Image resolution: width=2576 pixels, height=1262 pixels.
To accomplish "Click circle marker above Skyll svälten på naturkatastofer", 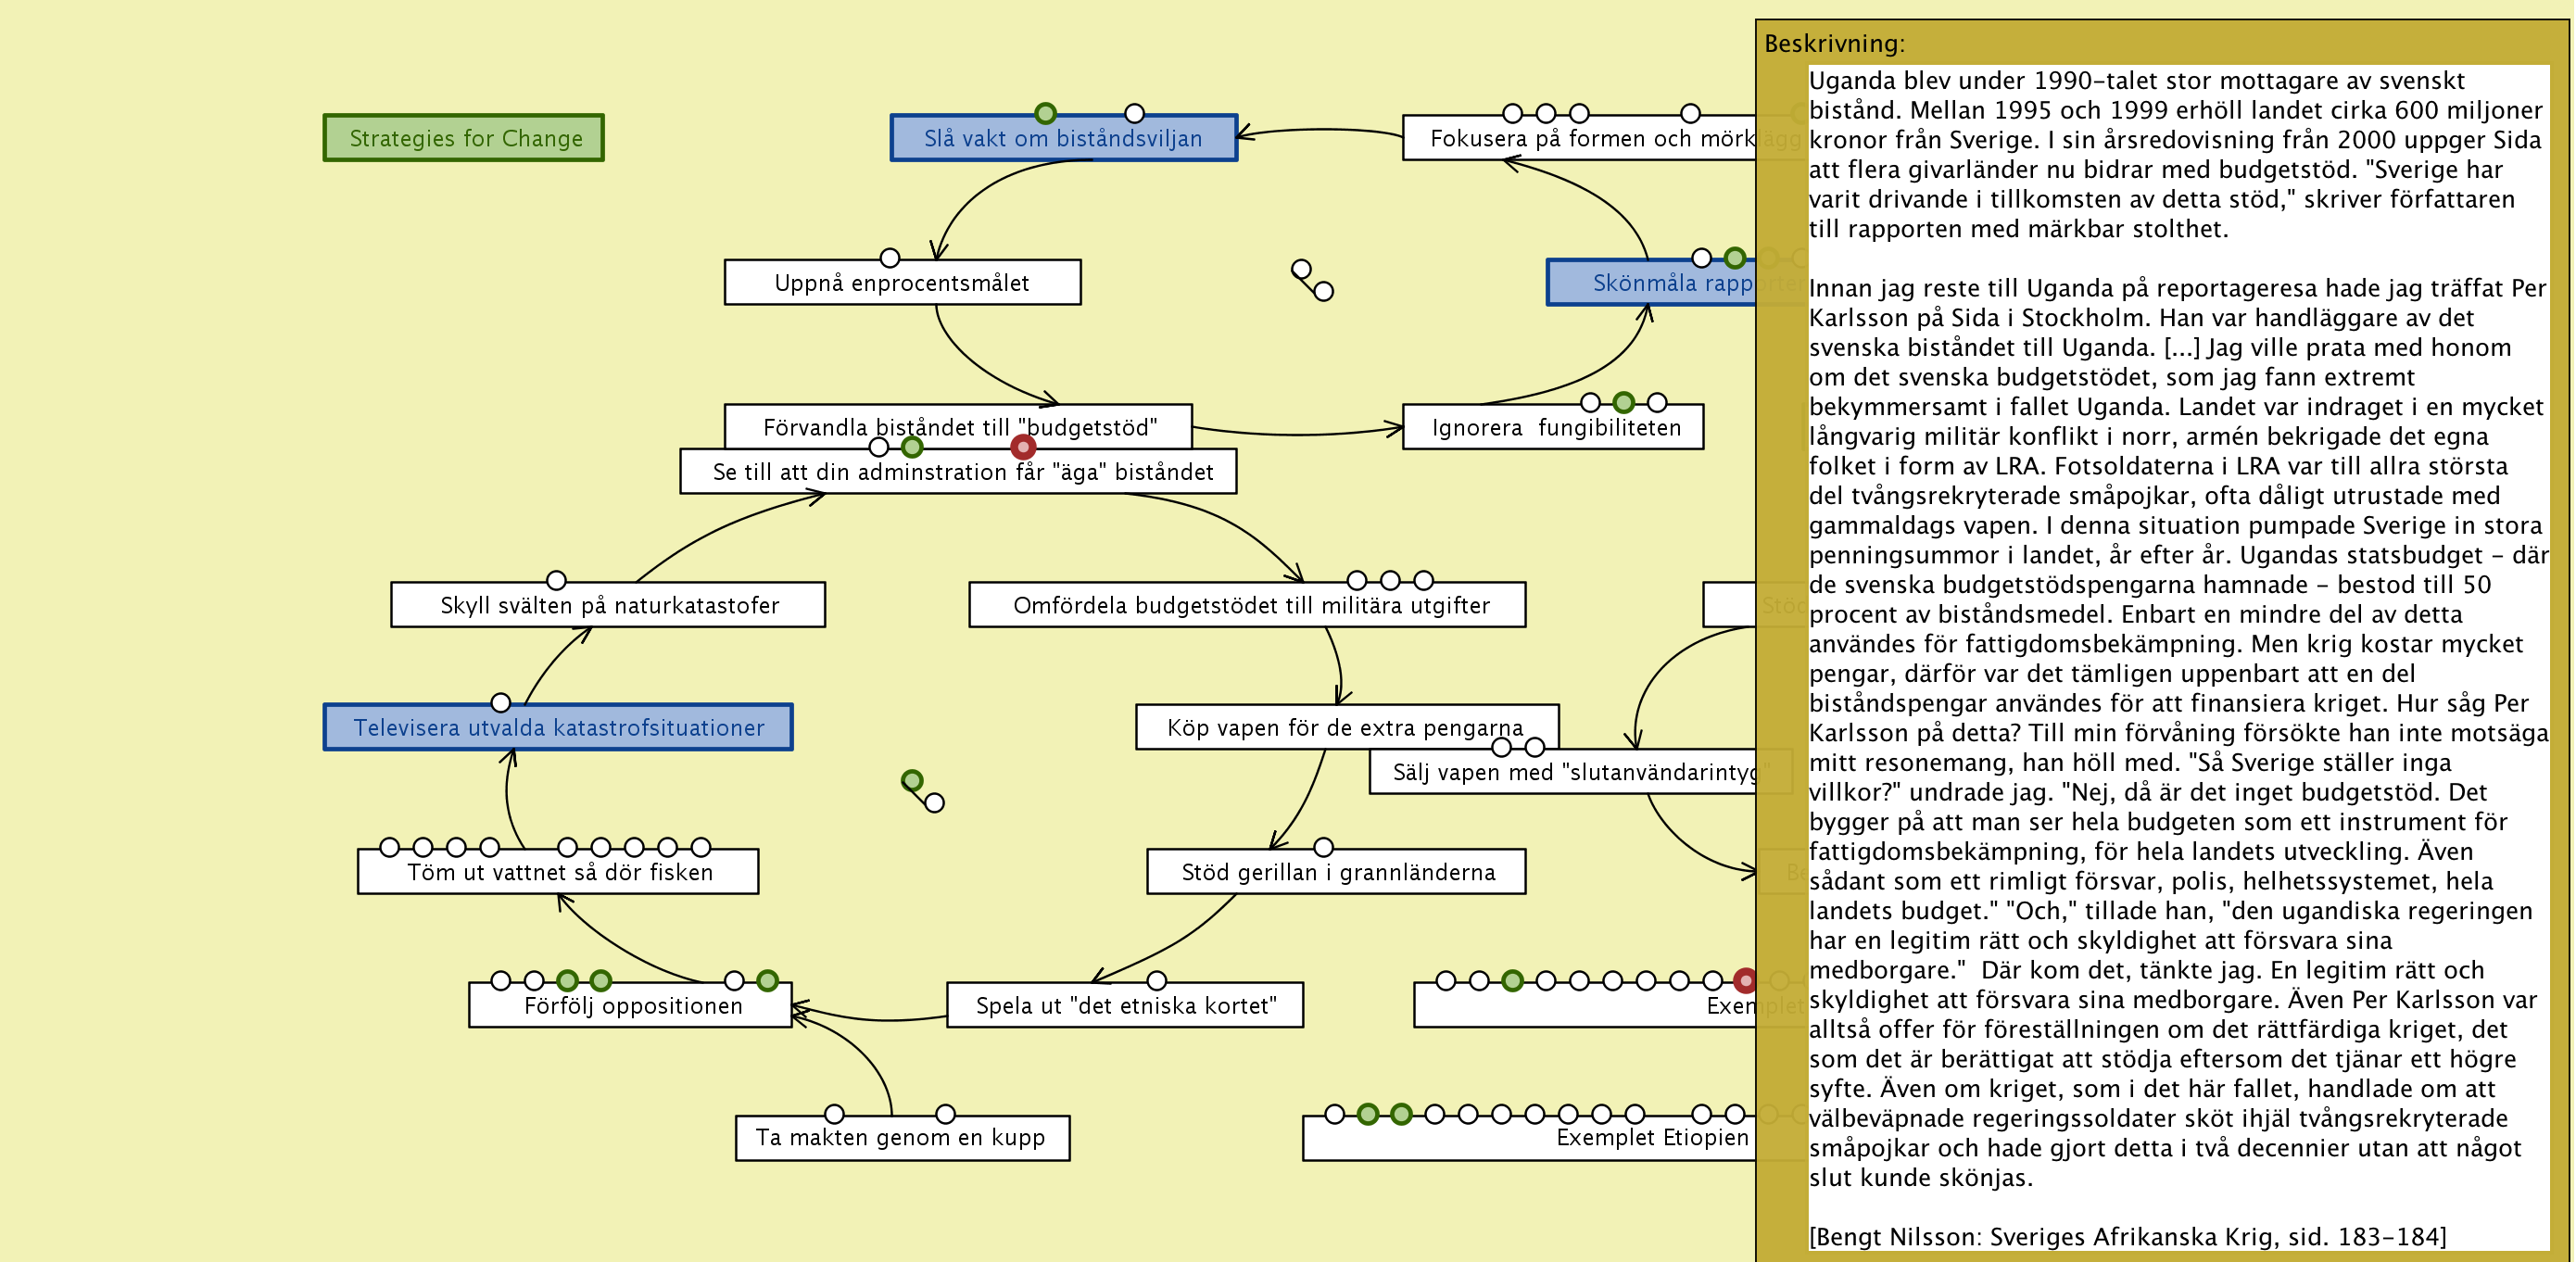I will pos(556,580).
